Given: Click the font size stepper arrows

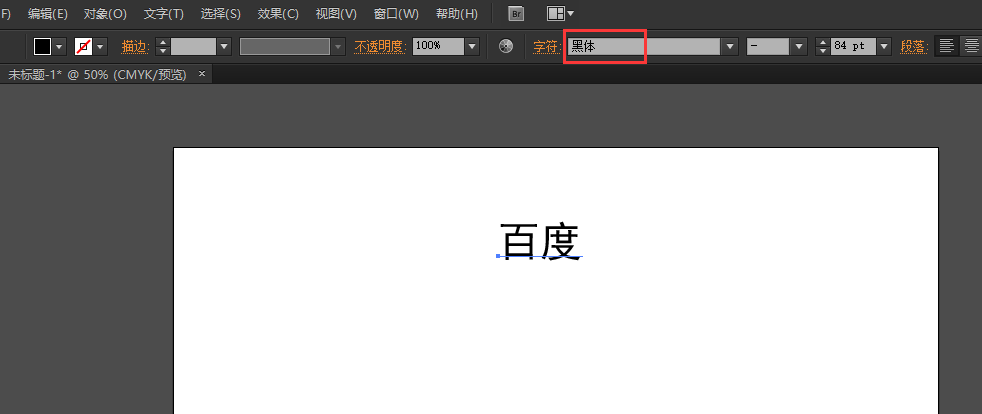Looking at the screenshot, I should tap(822, 46).
